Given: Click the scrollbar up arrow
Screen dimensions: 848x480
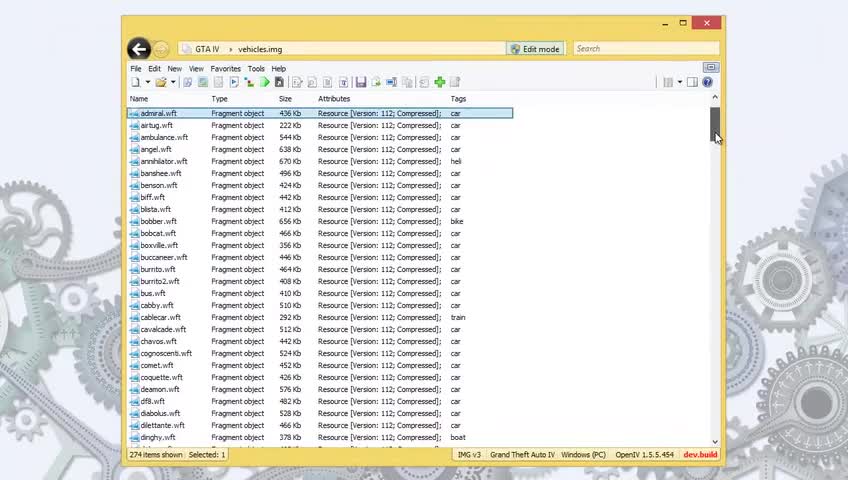Looking at the screenshot, I should click(x=715, y=97).
